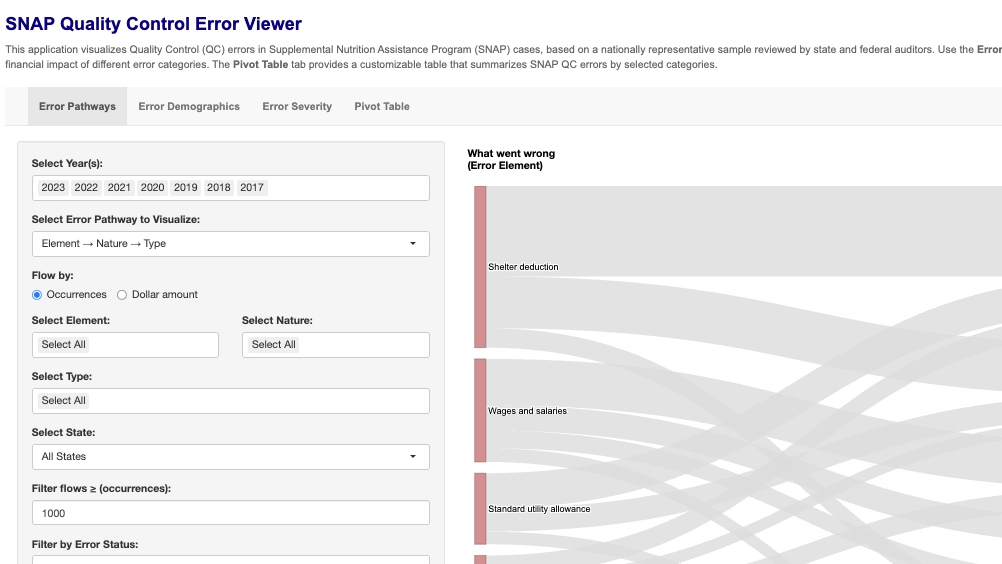The width and height of the screenshot is (1002, 564).
Task: Click the Shelter deduction label in chart
Action: pyautogui.click(x=523, y=267)
